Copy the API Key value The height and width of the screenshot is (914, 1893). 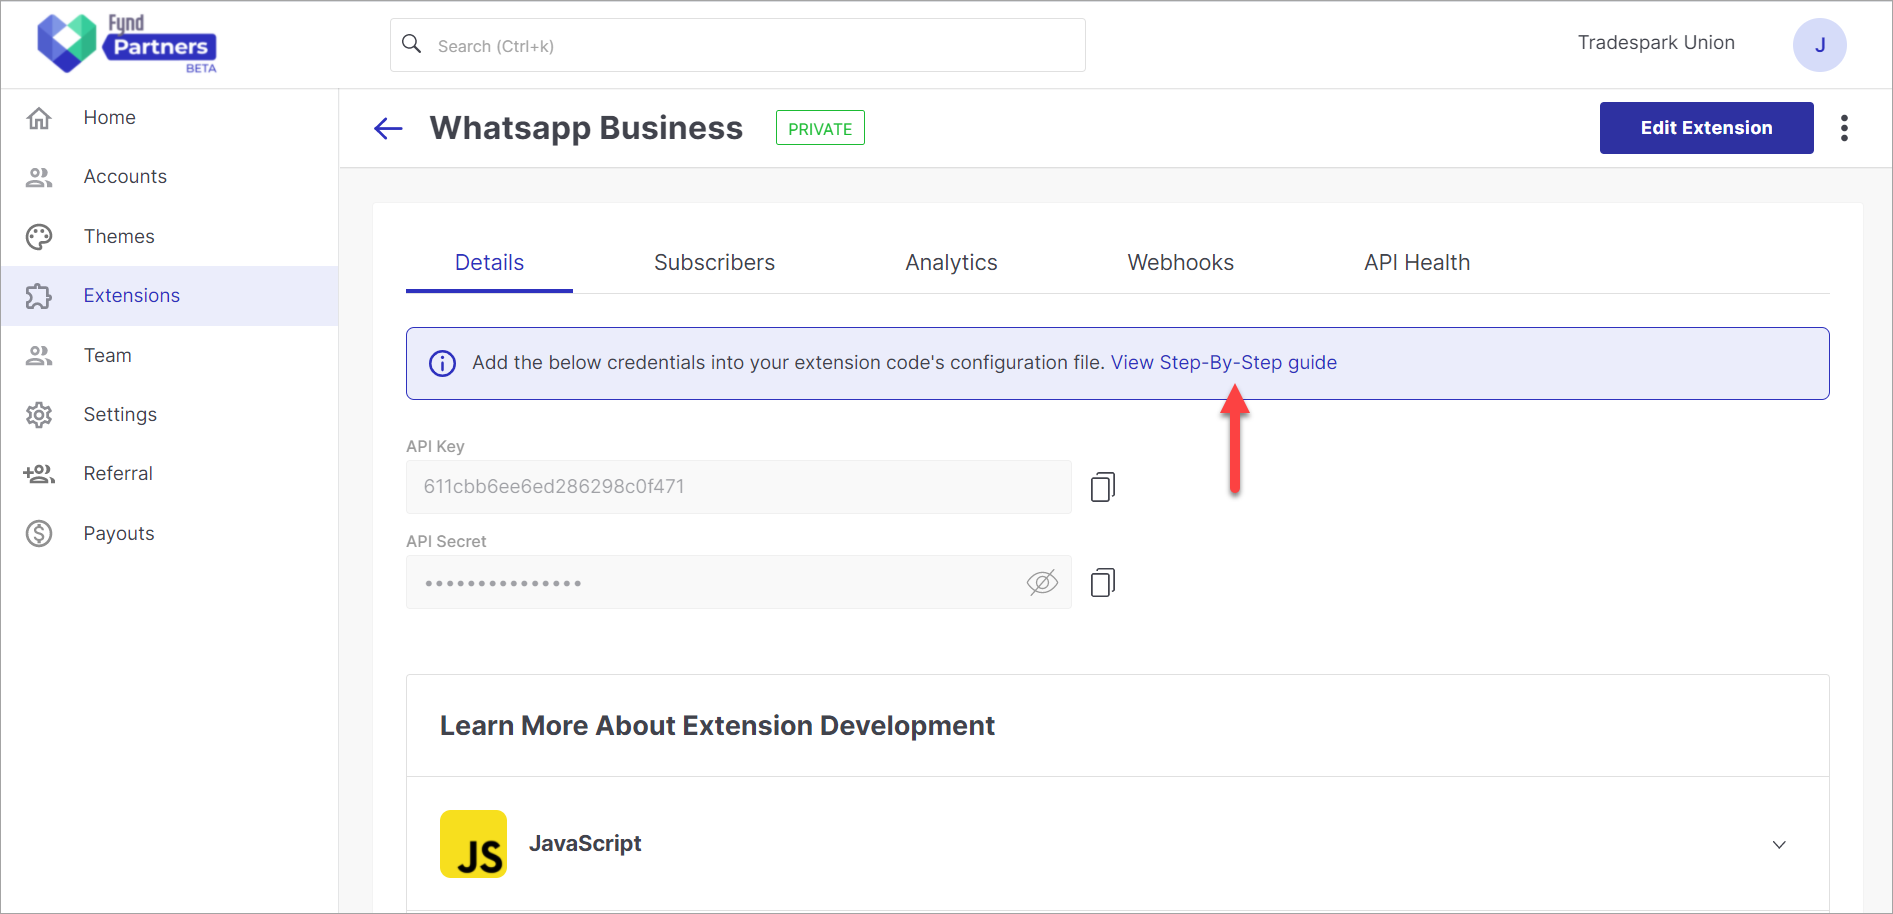pyautogui.click(x=1103, y=487)
